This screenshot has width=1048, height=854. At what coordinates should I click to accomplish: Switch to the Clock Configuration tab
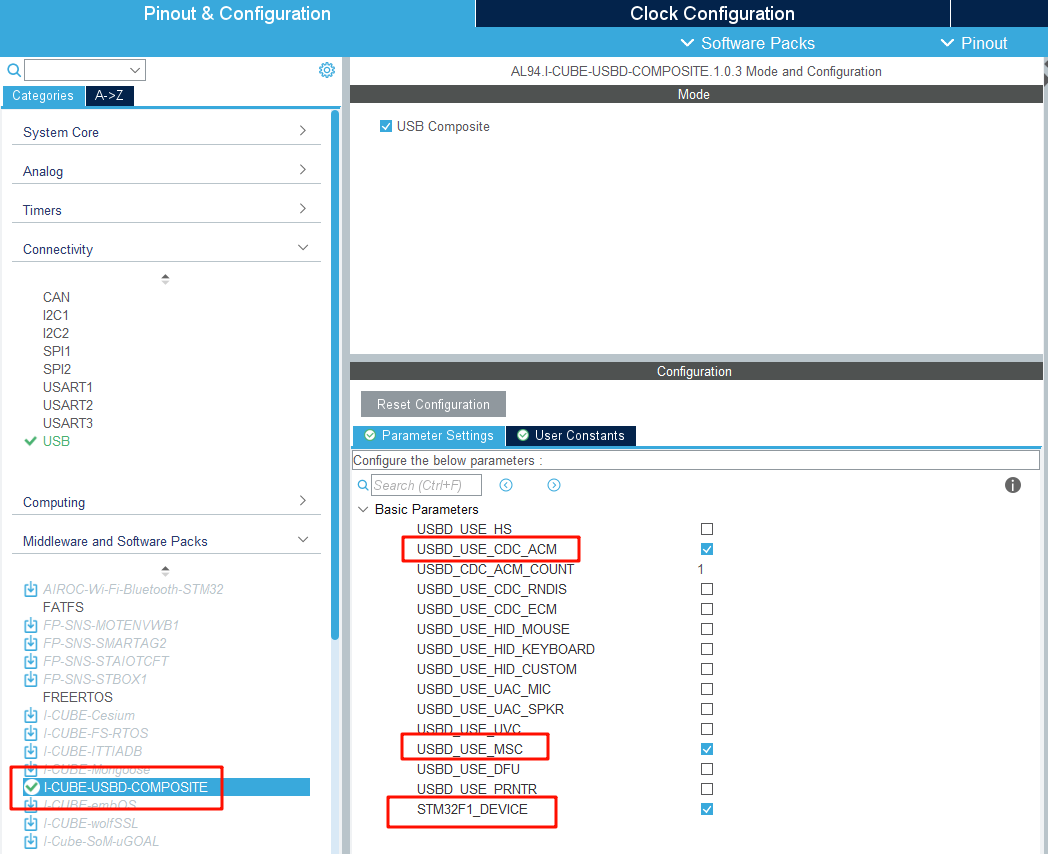(x=712, y=14)
